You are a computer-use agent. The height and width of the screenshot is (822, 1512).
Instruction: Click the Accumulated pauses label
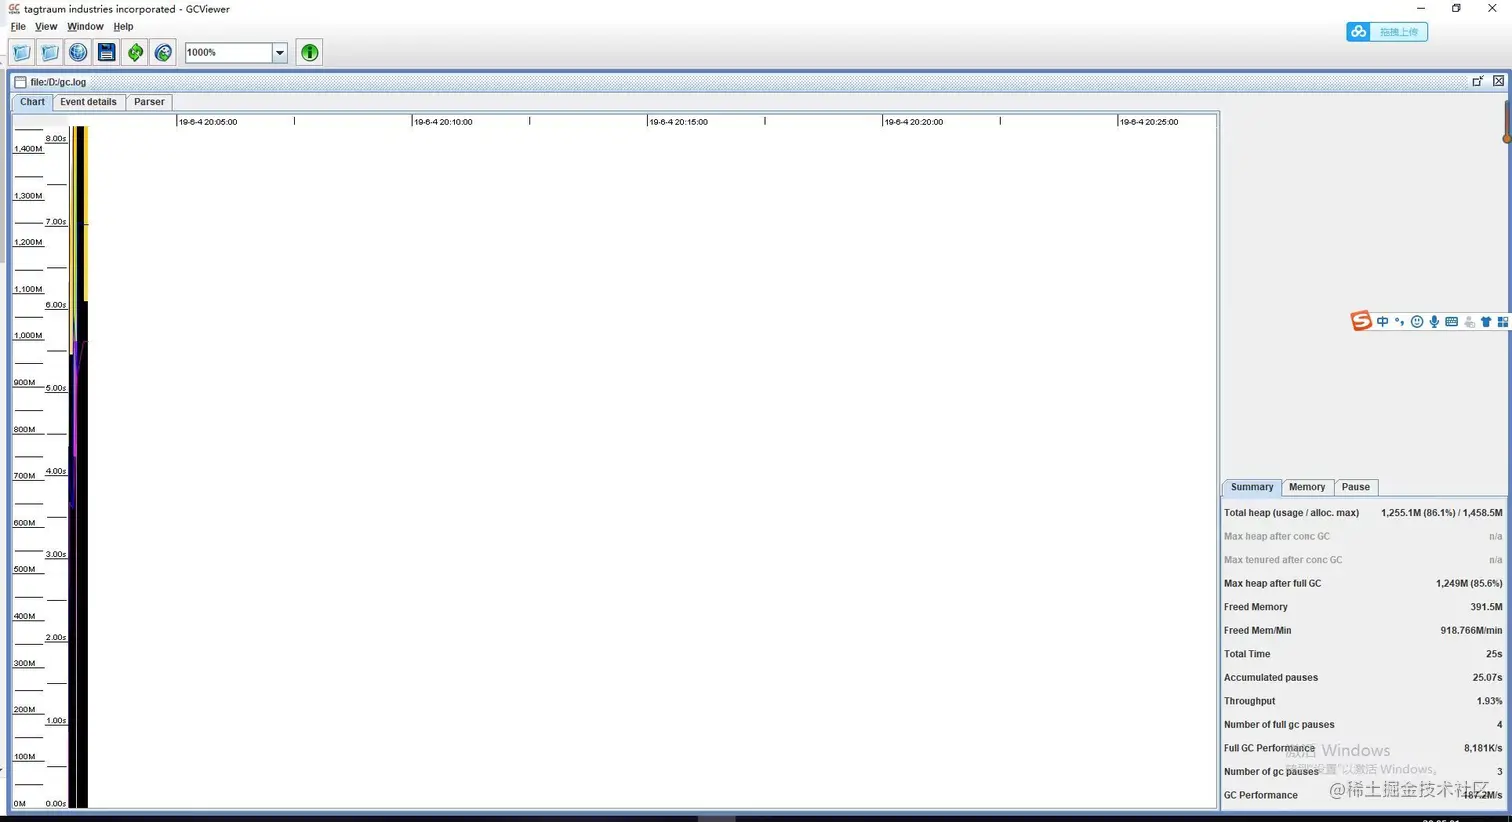pyautogui.click(x=1271, y=678)
